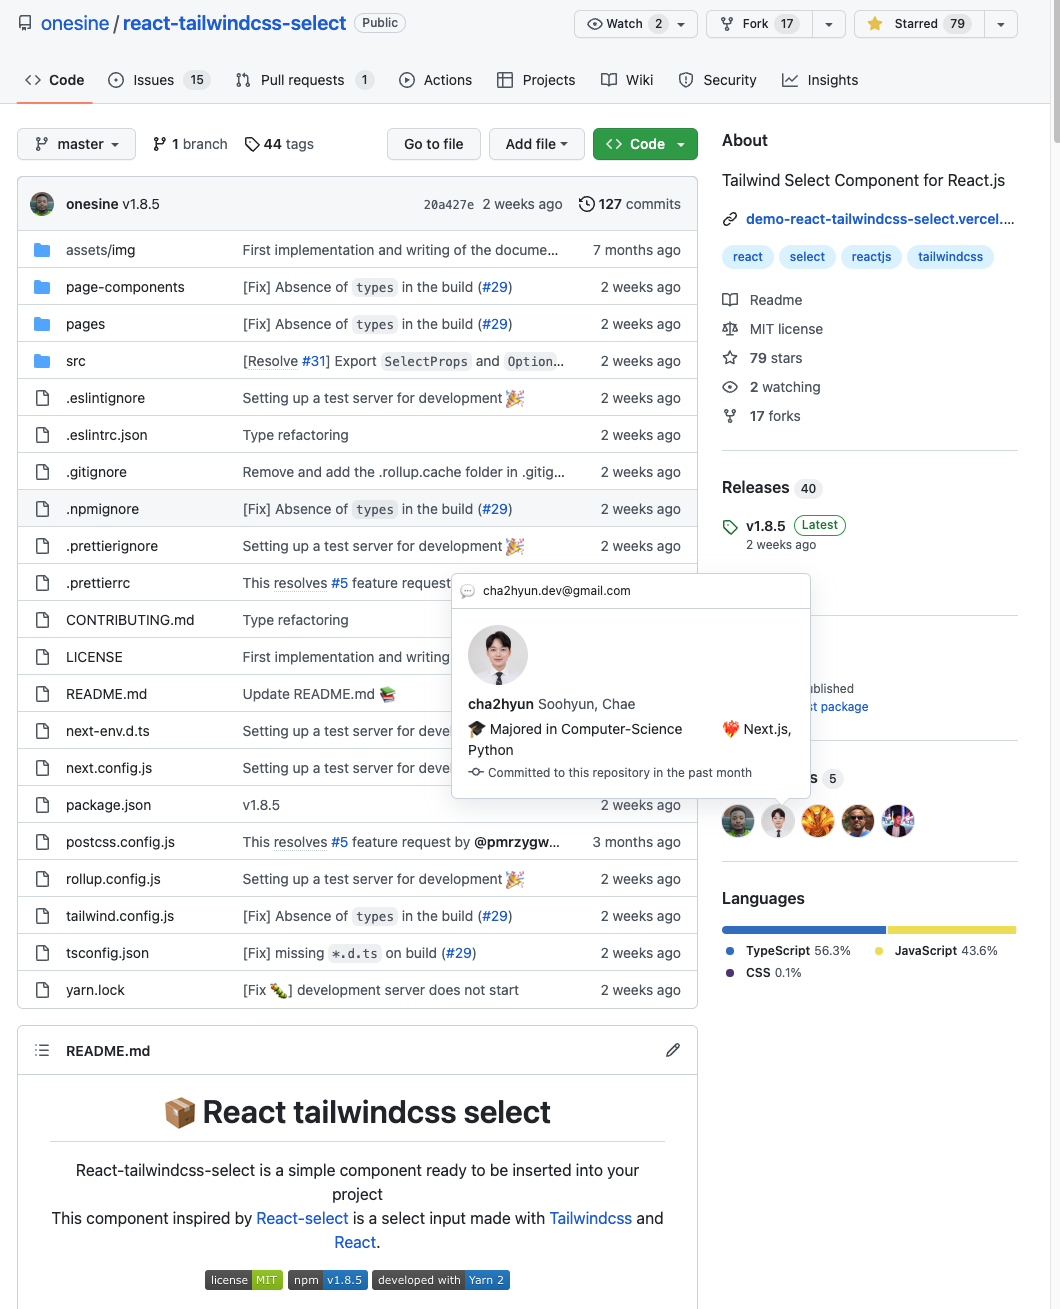Open the Pull requests tab
This screenshot has height=1309, width=1060.
(x=304, y=80)
